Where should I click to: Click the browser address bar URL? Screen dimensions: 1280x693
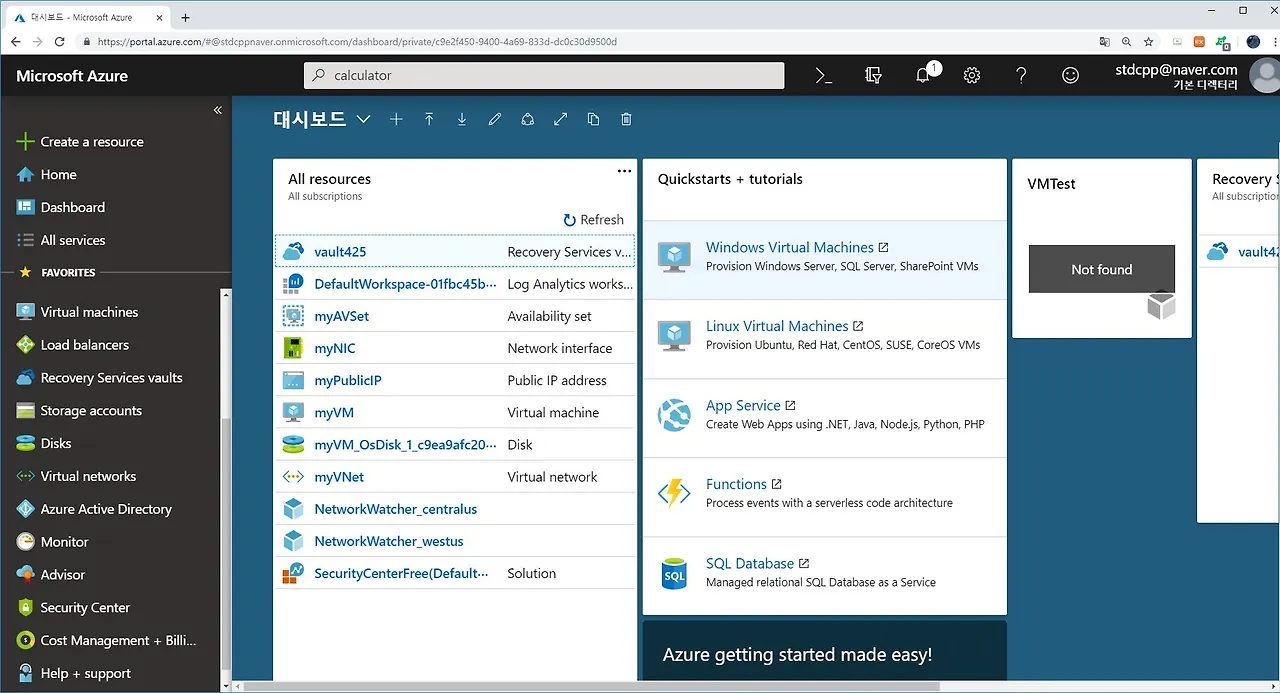357,42
